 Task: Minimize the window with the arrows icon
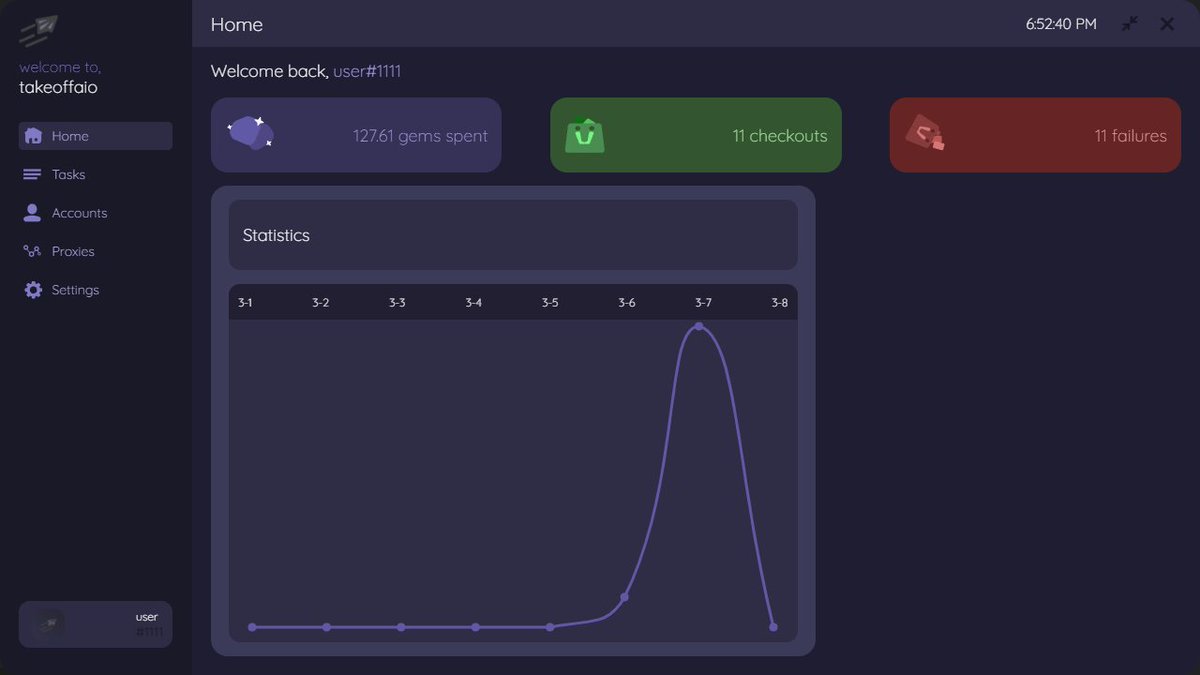coord(1130,23)
